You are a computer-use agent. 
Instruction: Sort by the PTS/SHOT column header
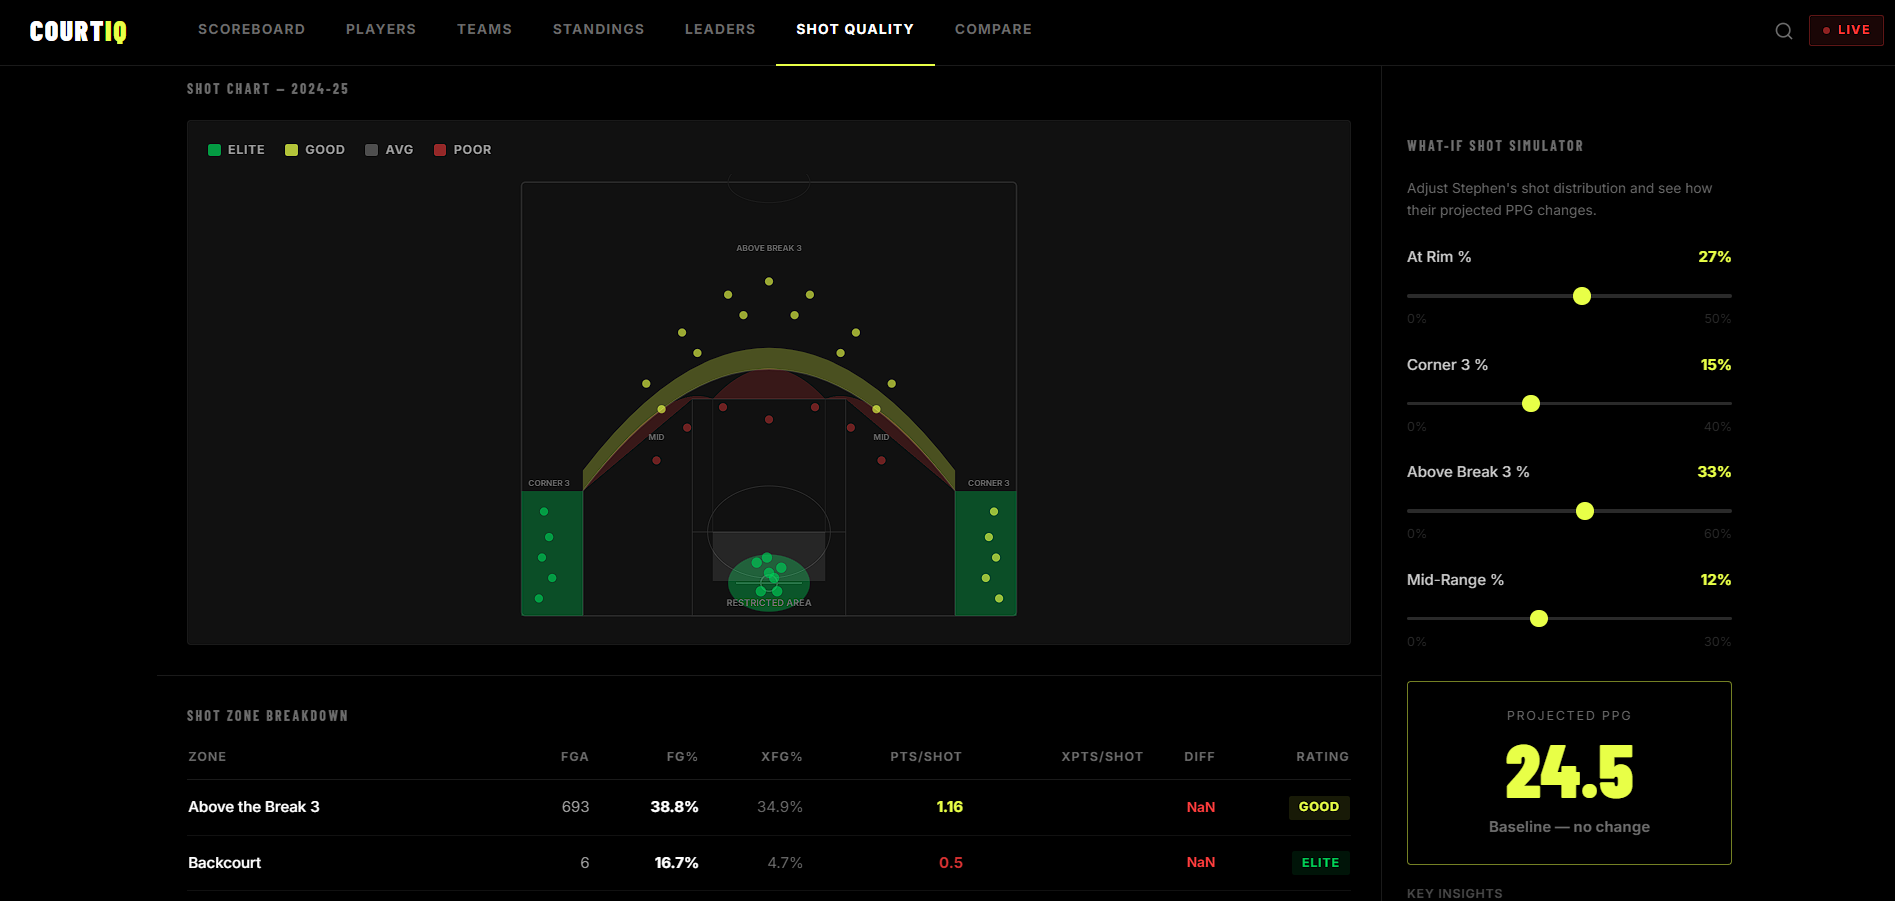pyautogui.click(x=926, y=757)
